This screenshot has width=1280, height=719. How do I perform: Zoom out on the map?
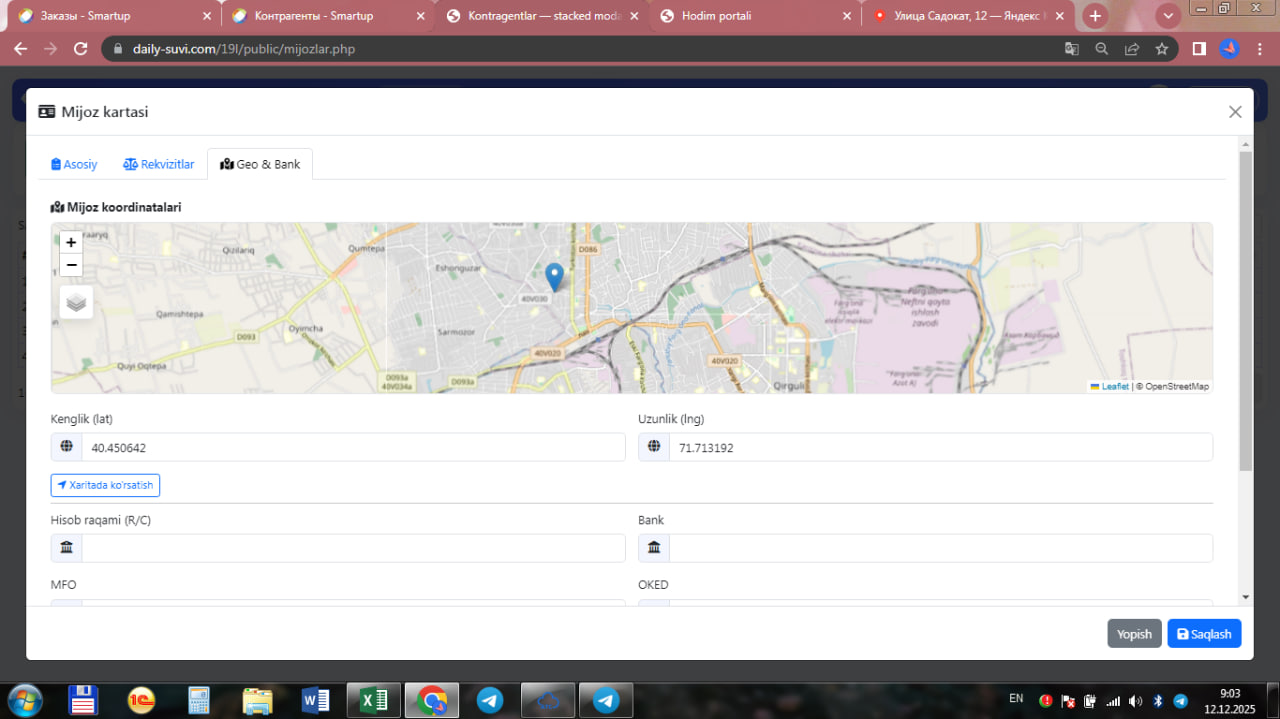71,265
